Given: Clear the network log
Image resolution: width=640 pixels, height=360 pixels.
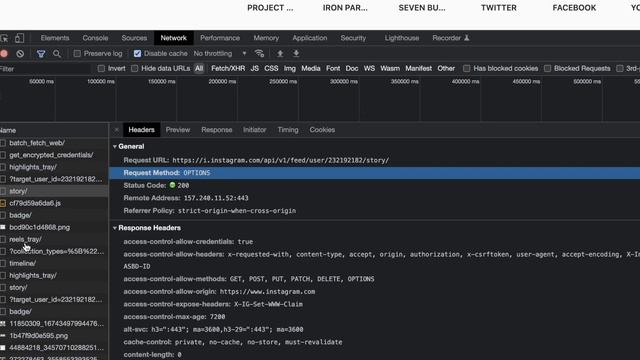Looking at the screenshot, I should [x=20, y=53].
